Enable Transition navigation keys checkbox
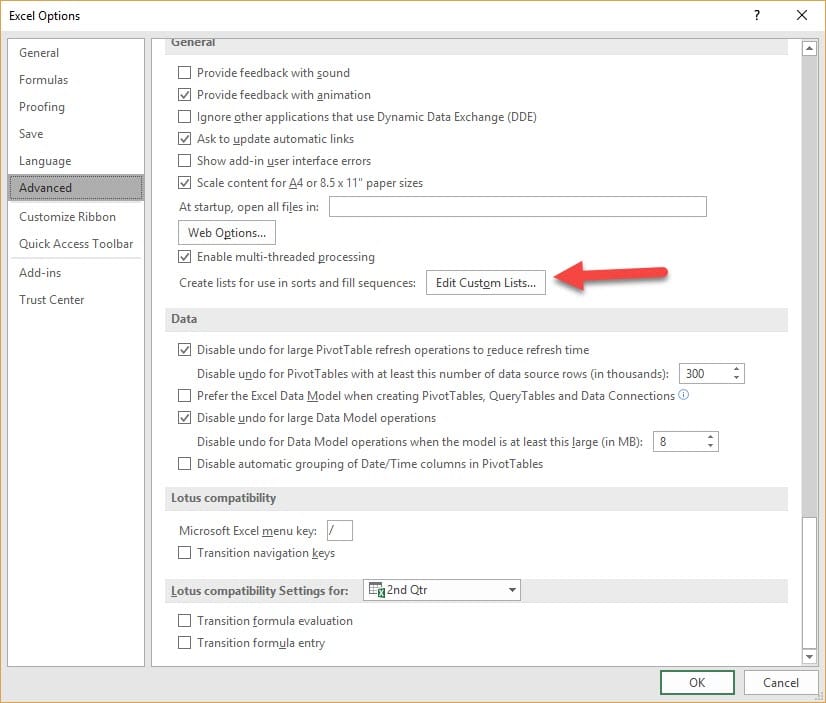 point(184,553)
